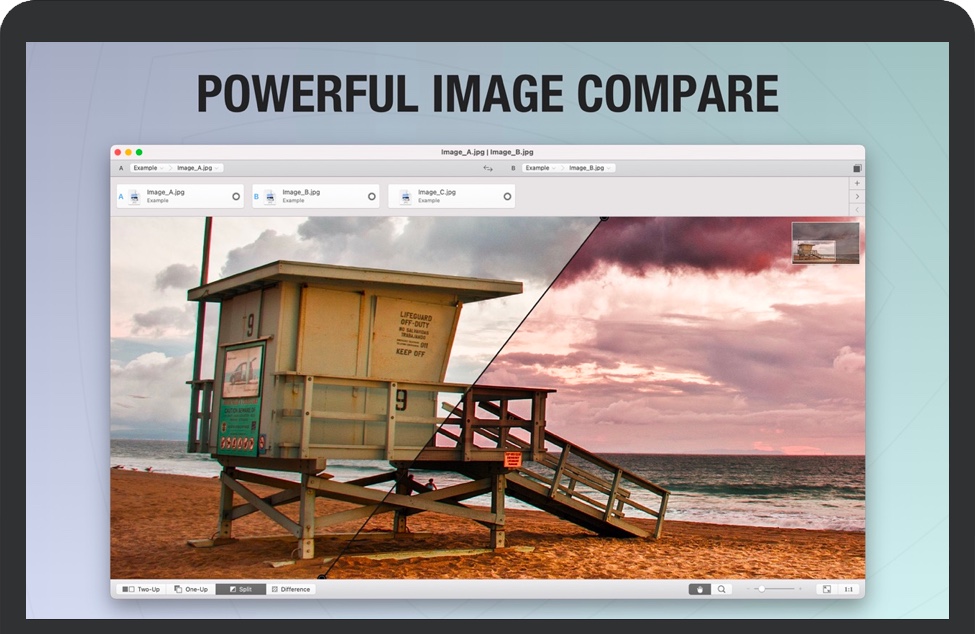The image size is (975, 634).
Task: Click the swap A and B arrows icon
Action: (x=488, y=168)
